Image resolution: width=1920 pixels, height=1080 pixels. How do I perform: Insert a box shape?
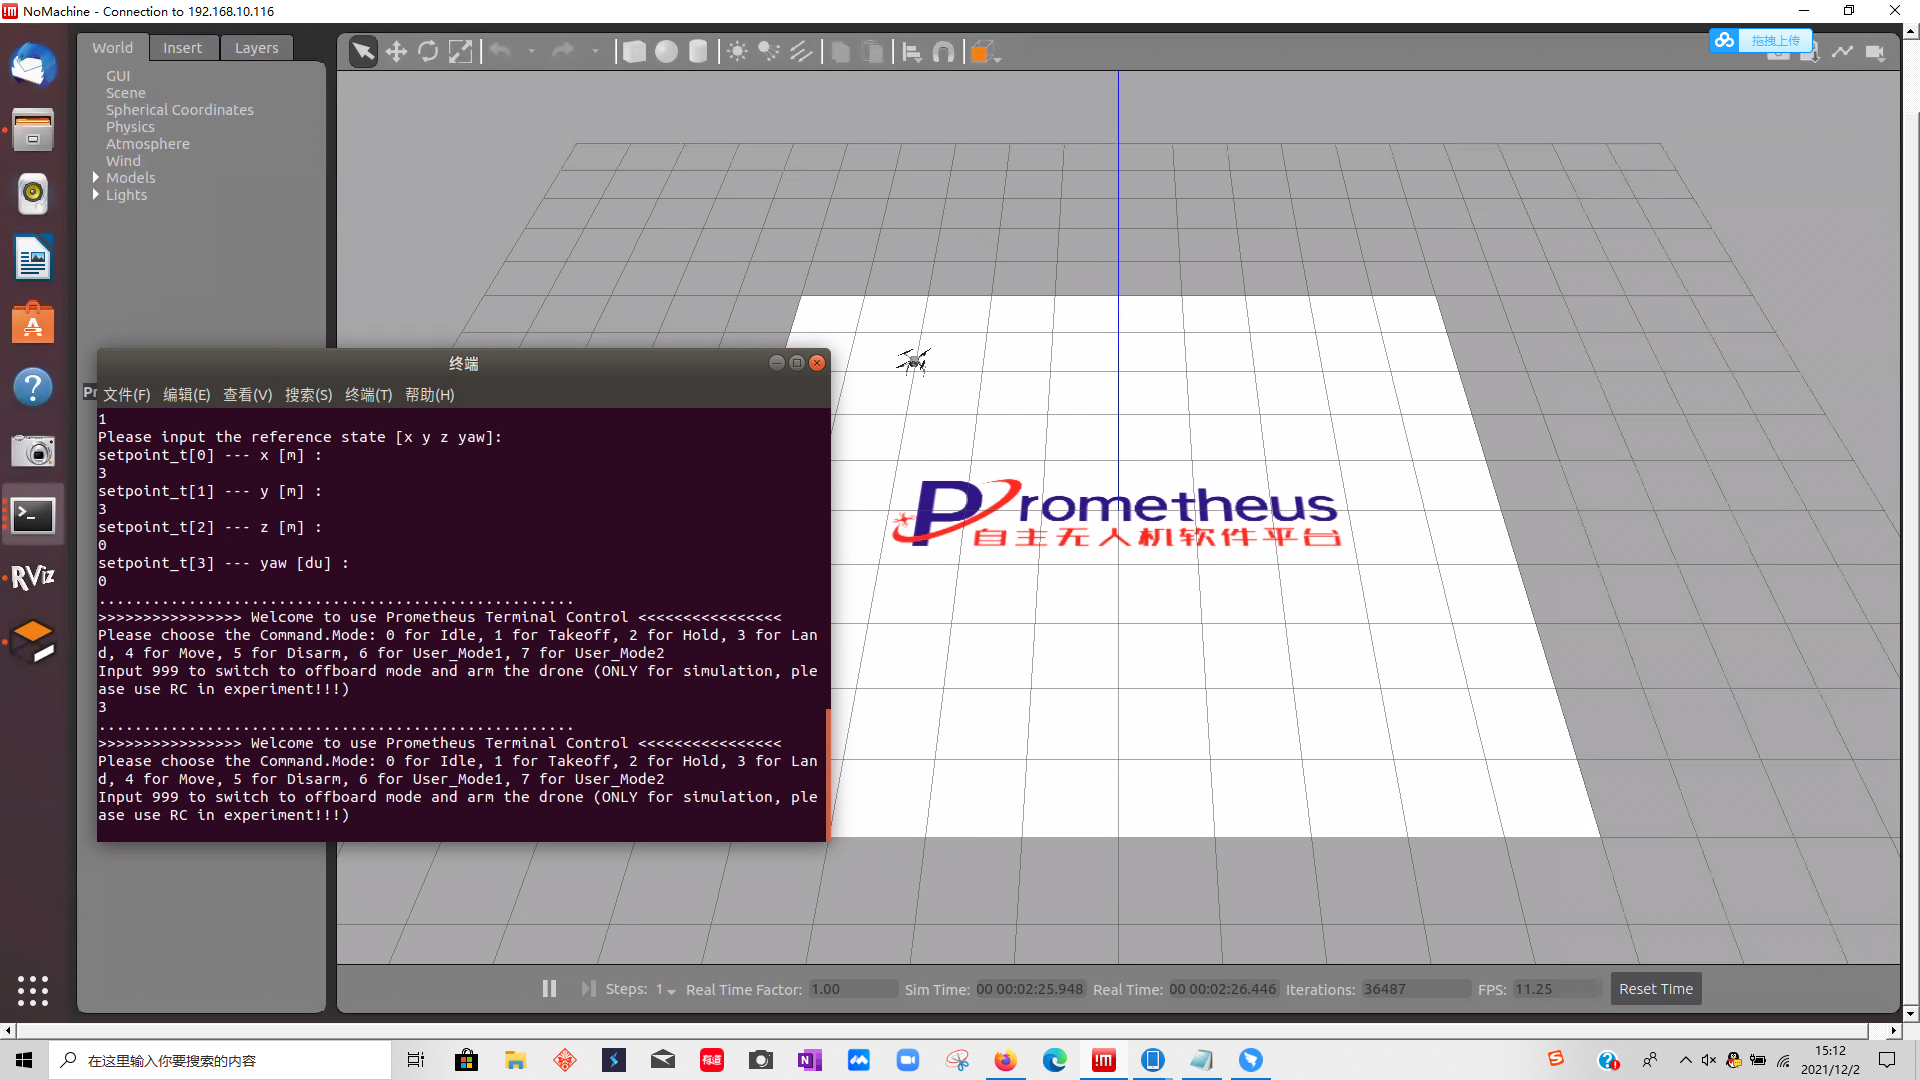coord(634,52)
